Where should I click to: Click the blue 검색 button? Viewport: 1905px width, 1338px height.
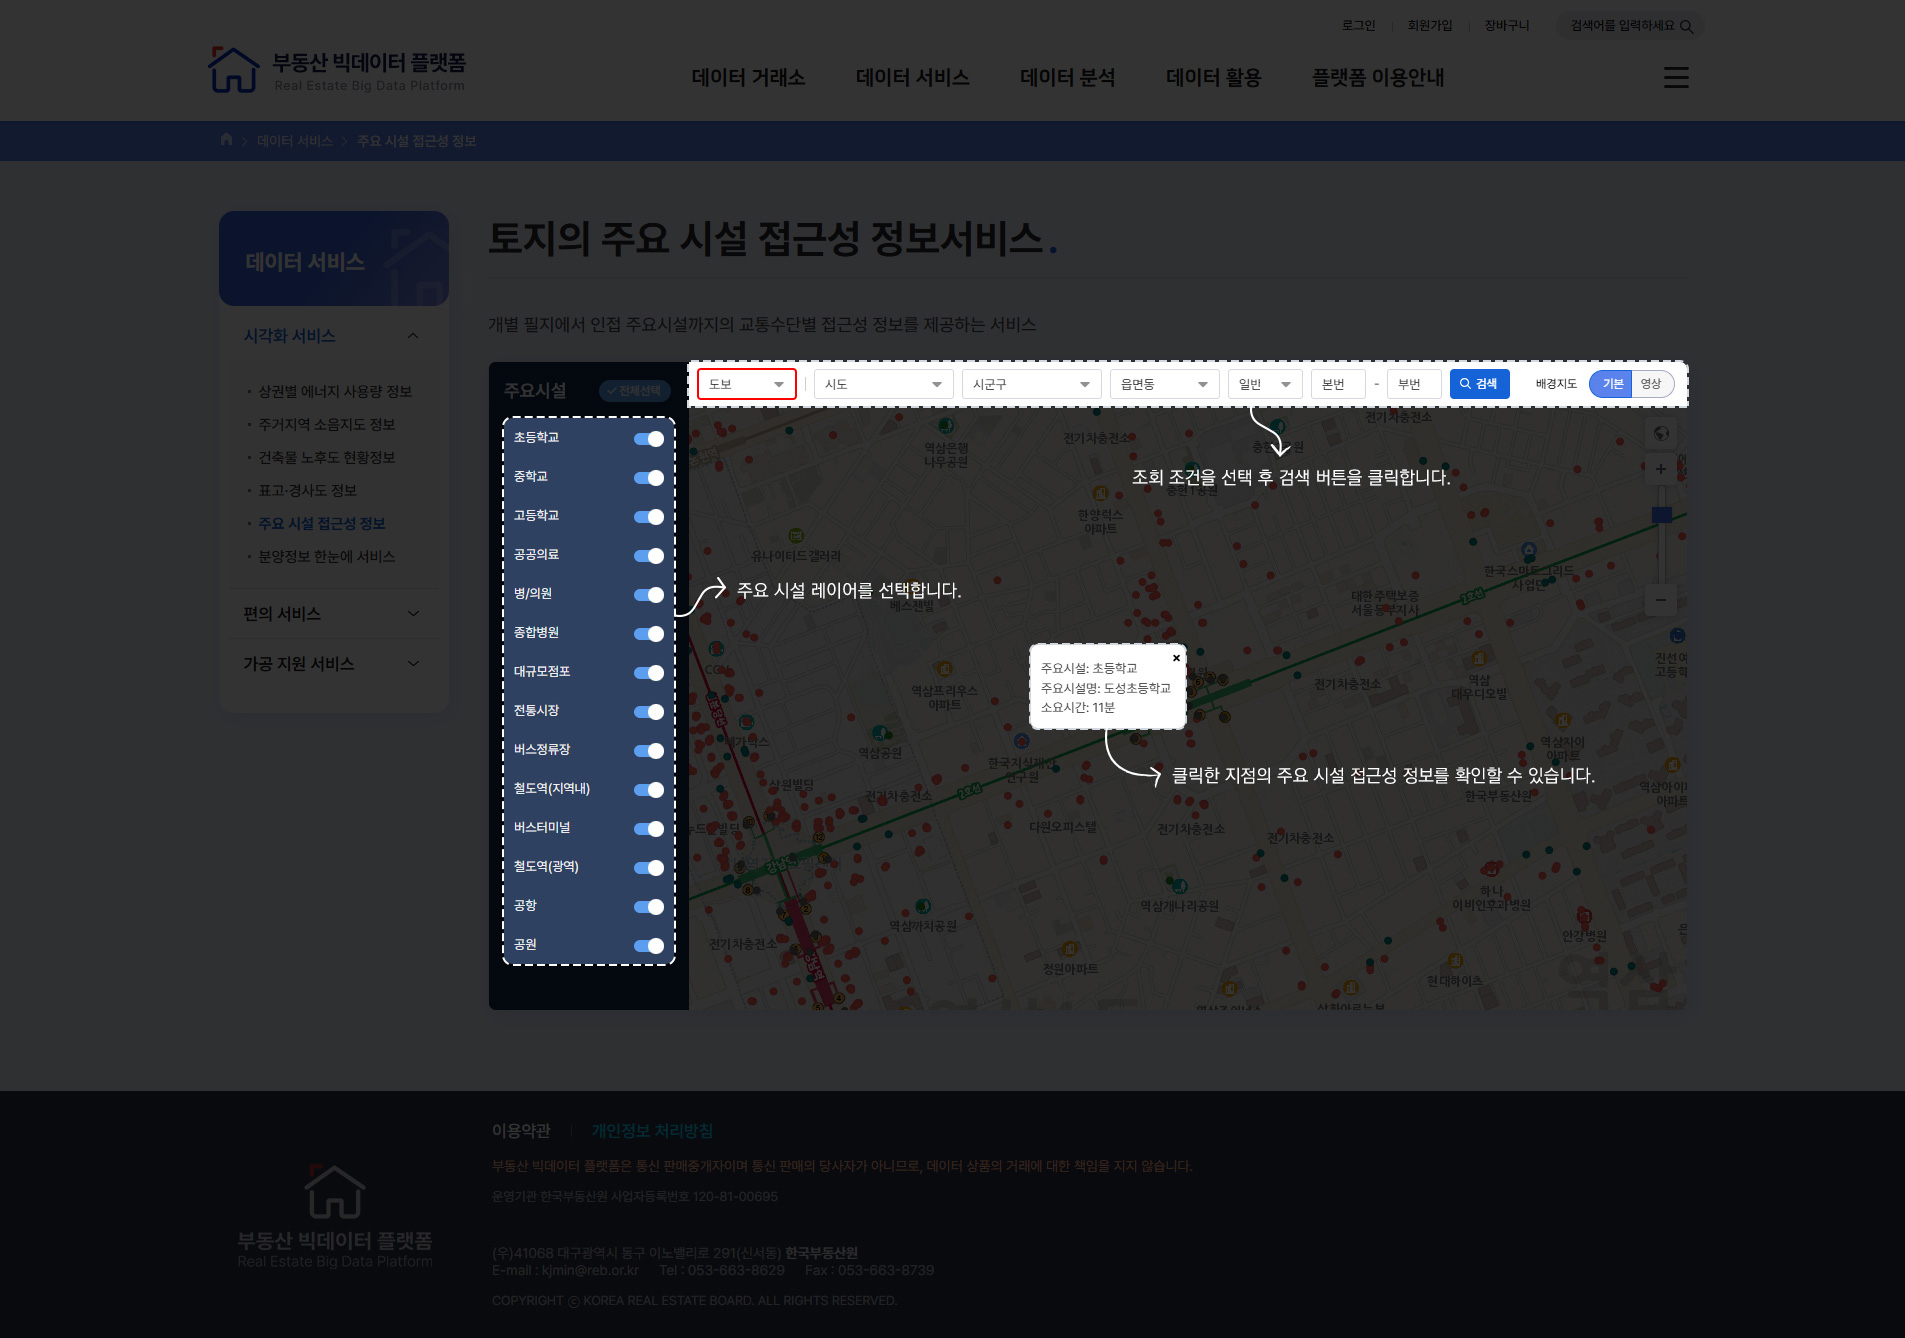point(1478,384)
